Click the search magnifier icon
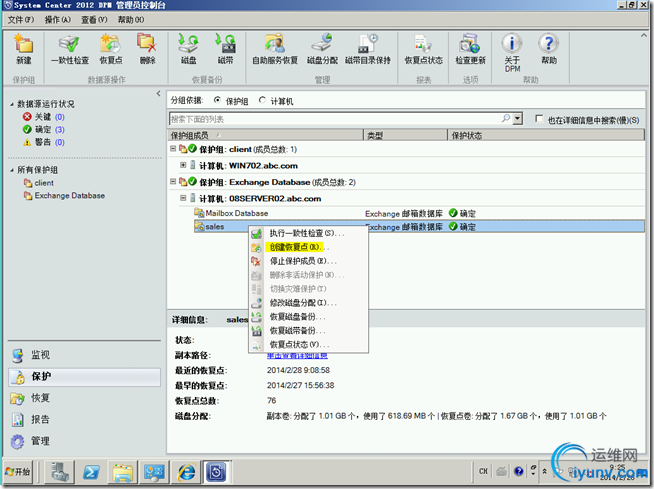This screenshot has width=654, height=489. [506, 118]
